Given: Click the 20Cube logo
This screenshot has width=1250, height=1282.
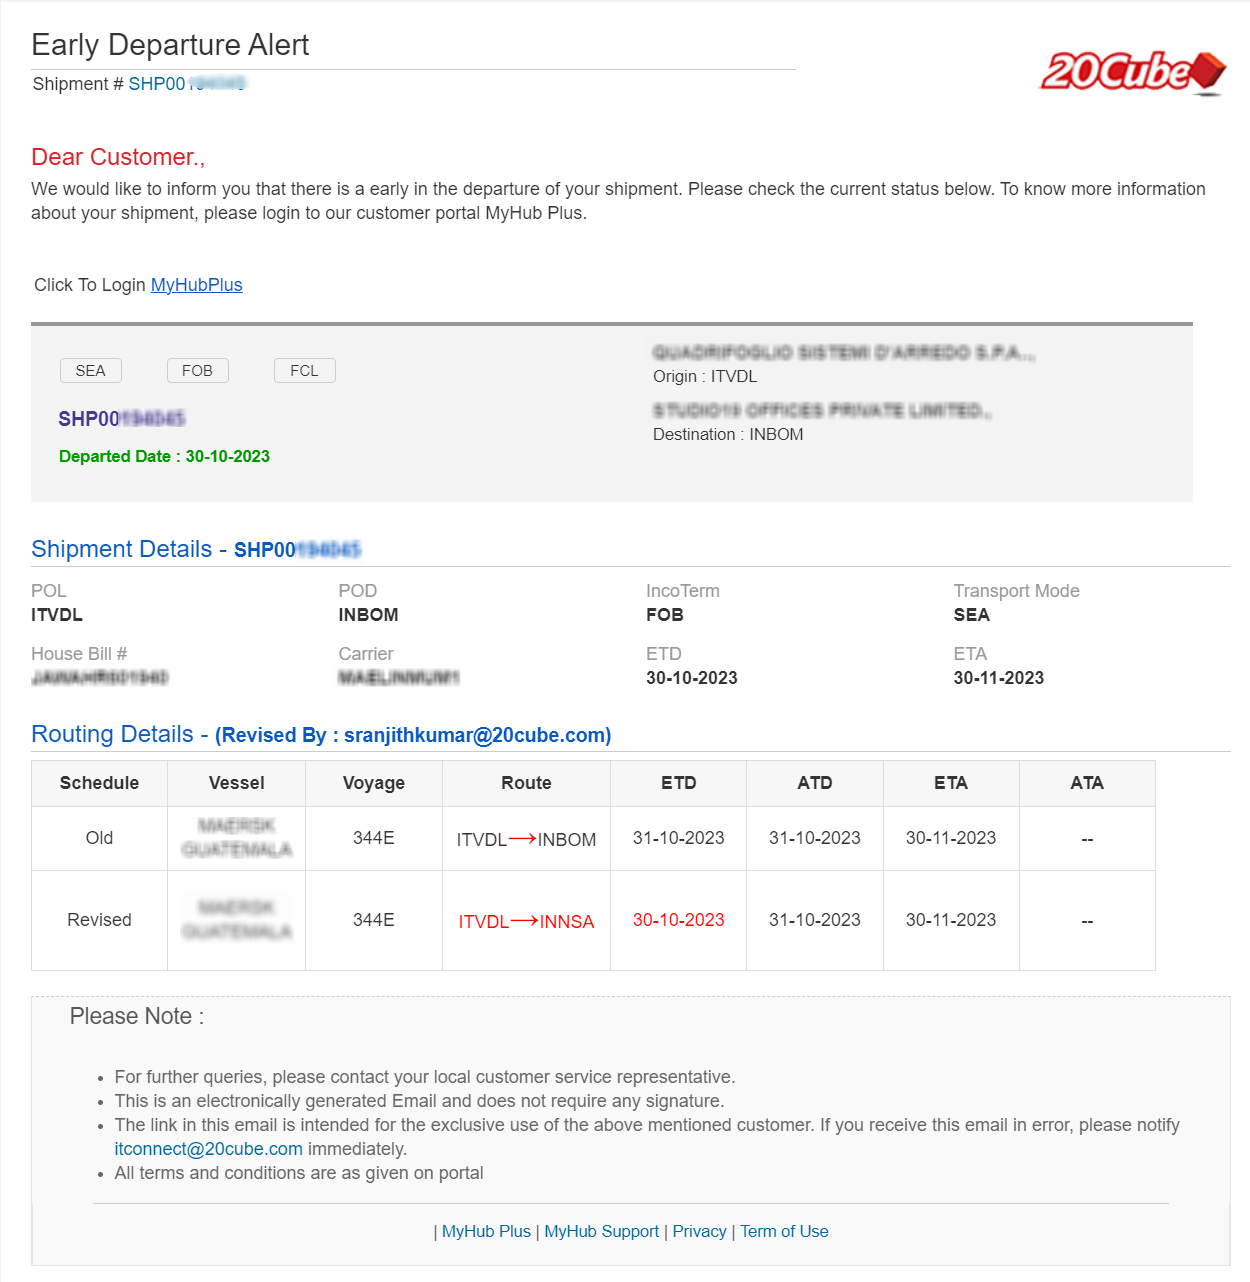Looking at the screenshot, I should tap(1133, 72).
